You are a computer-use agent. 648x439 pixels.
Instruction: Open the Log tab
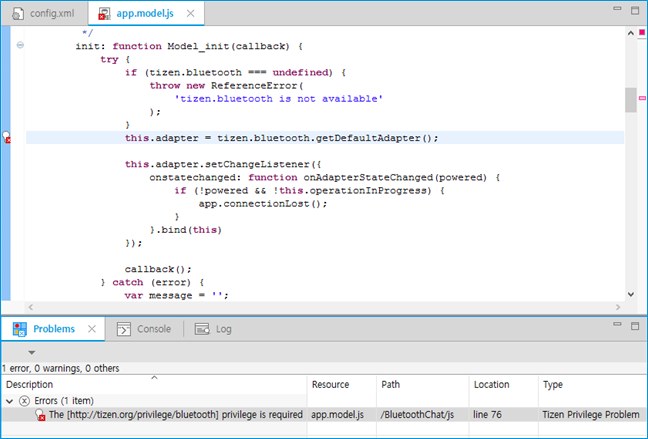click(x=223, y=328)
